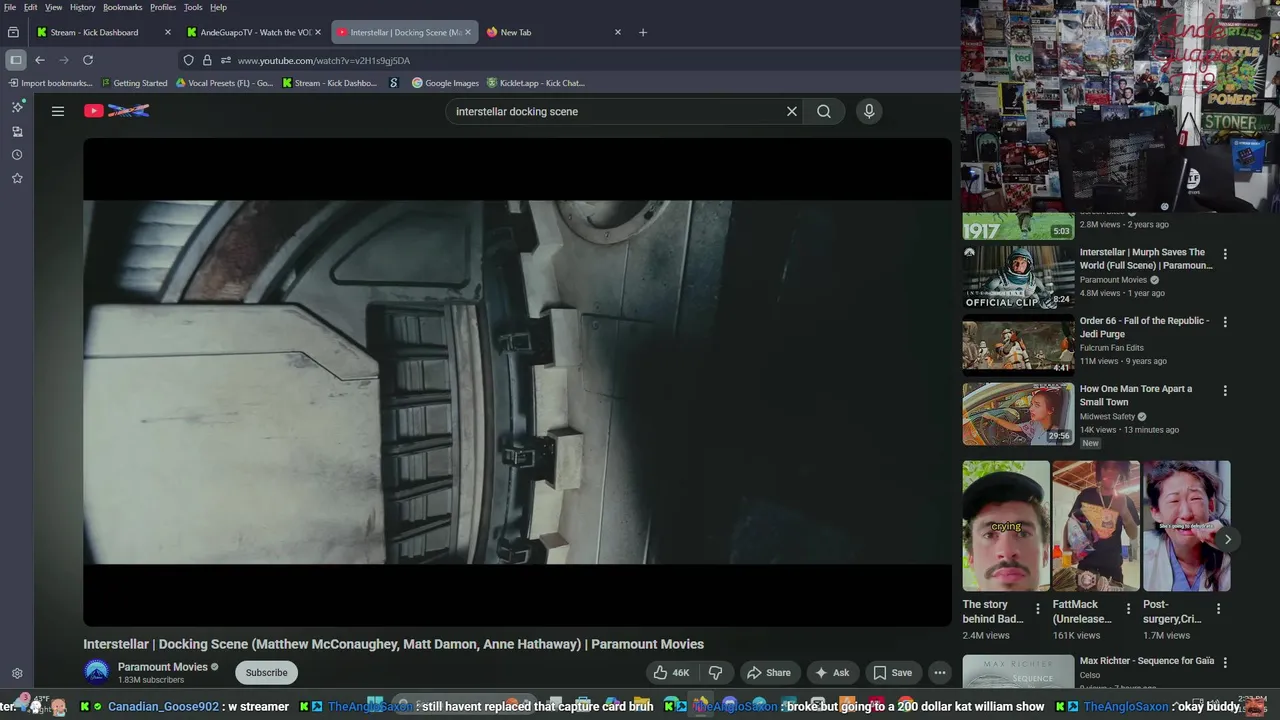The height and width of the screenshot is (720, 1280).
Task: Click the Share button
Action: [x=768, y=673]
